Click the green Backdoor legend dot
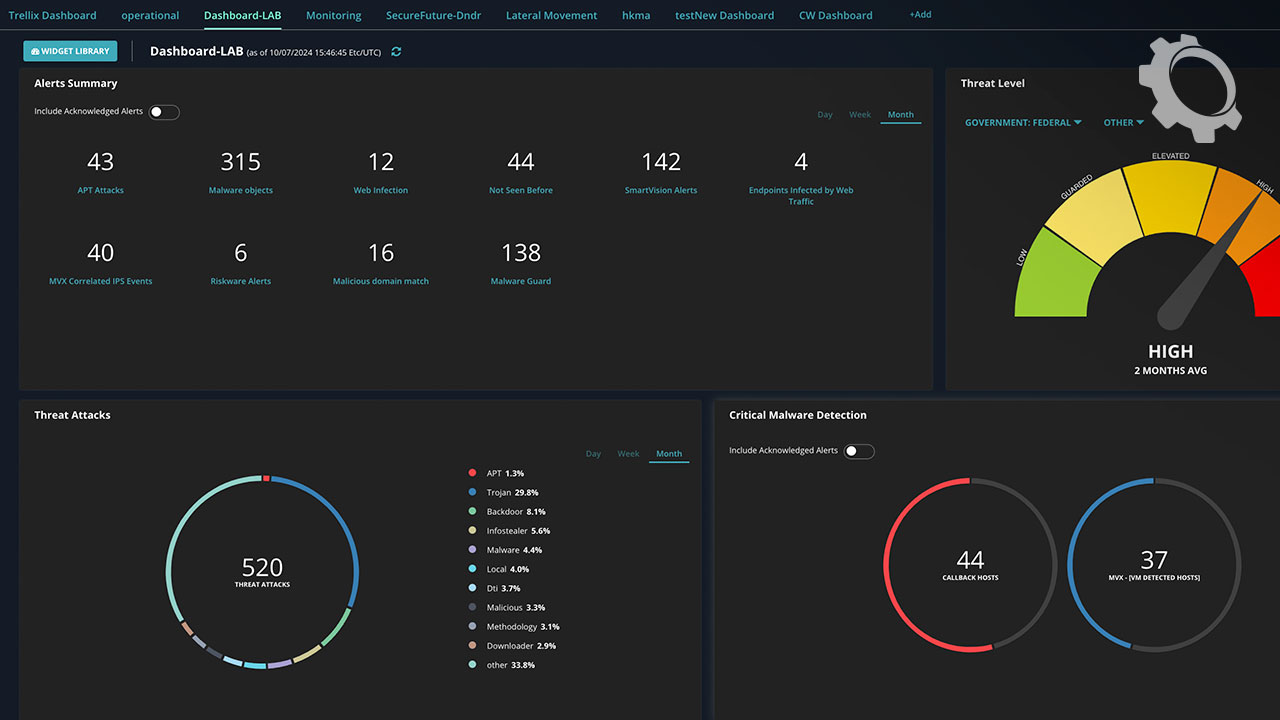This screenshot has width=1280, height=720. (x=472, y=511)
